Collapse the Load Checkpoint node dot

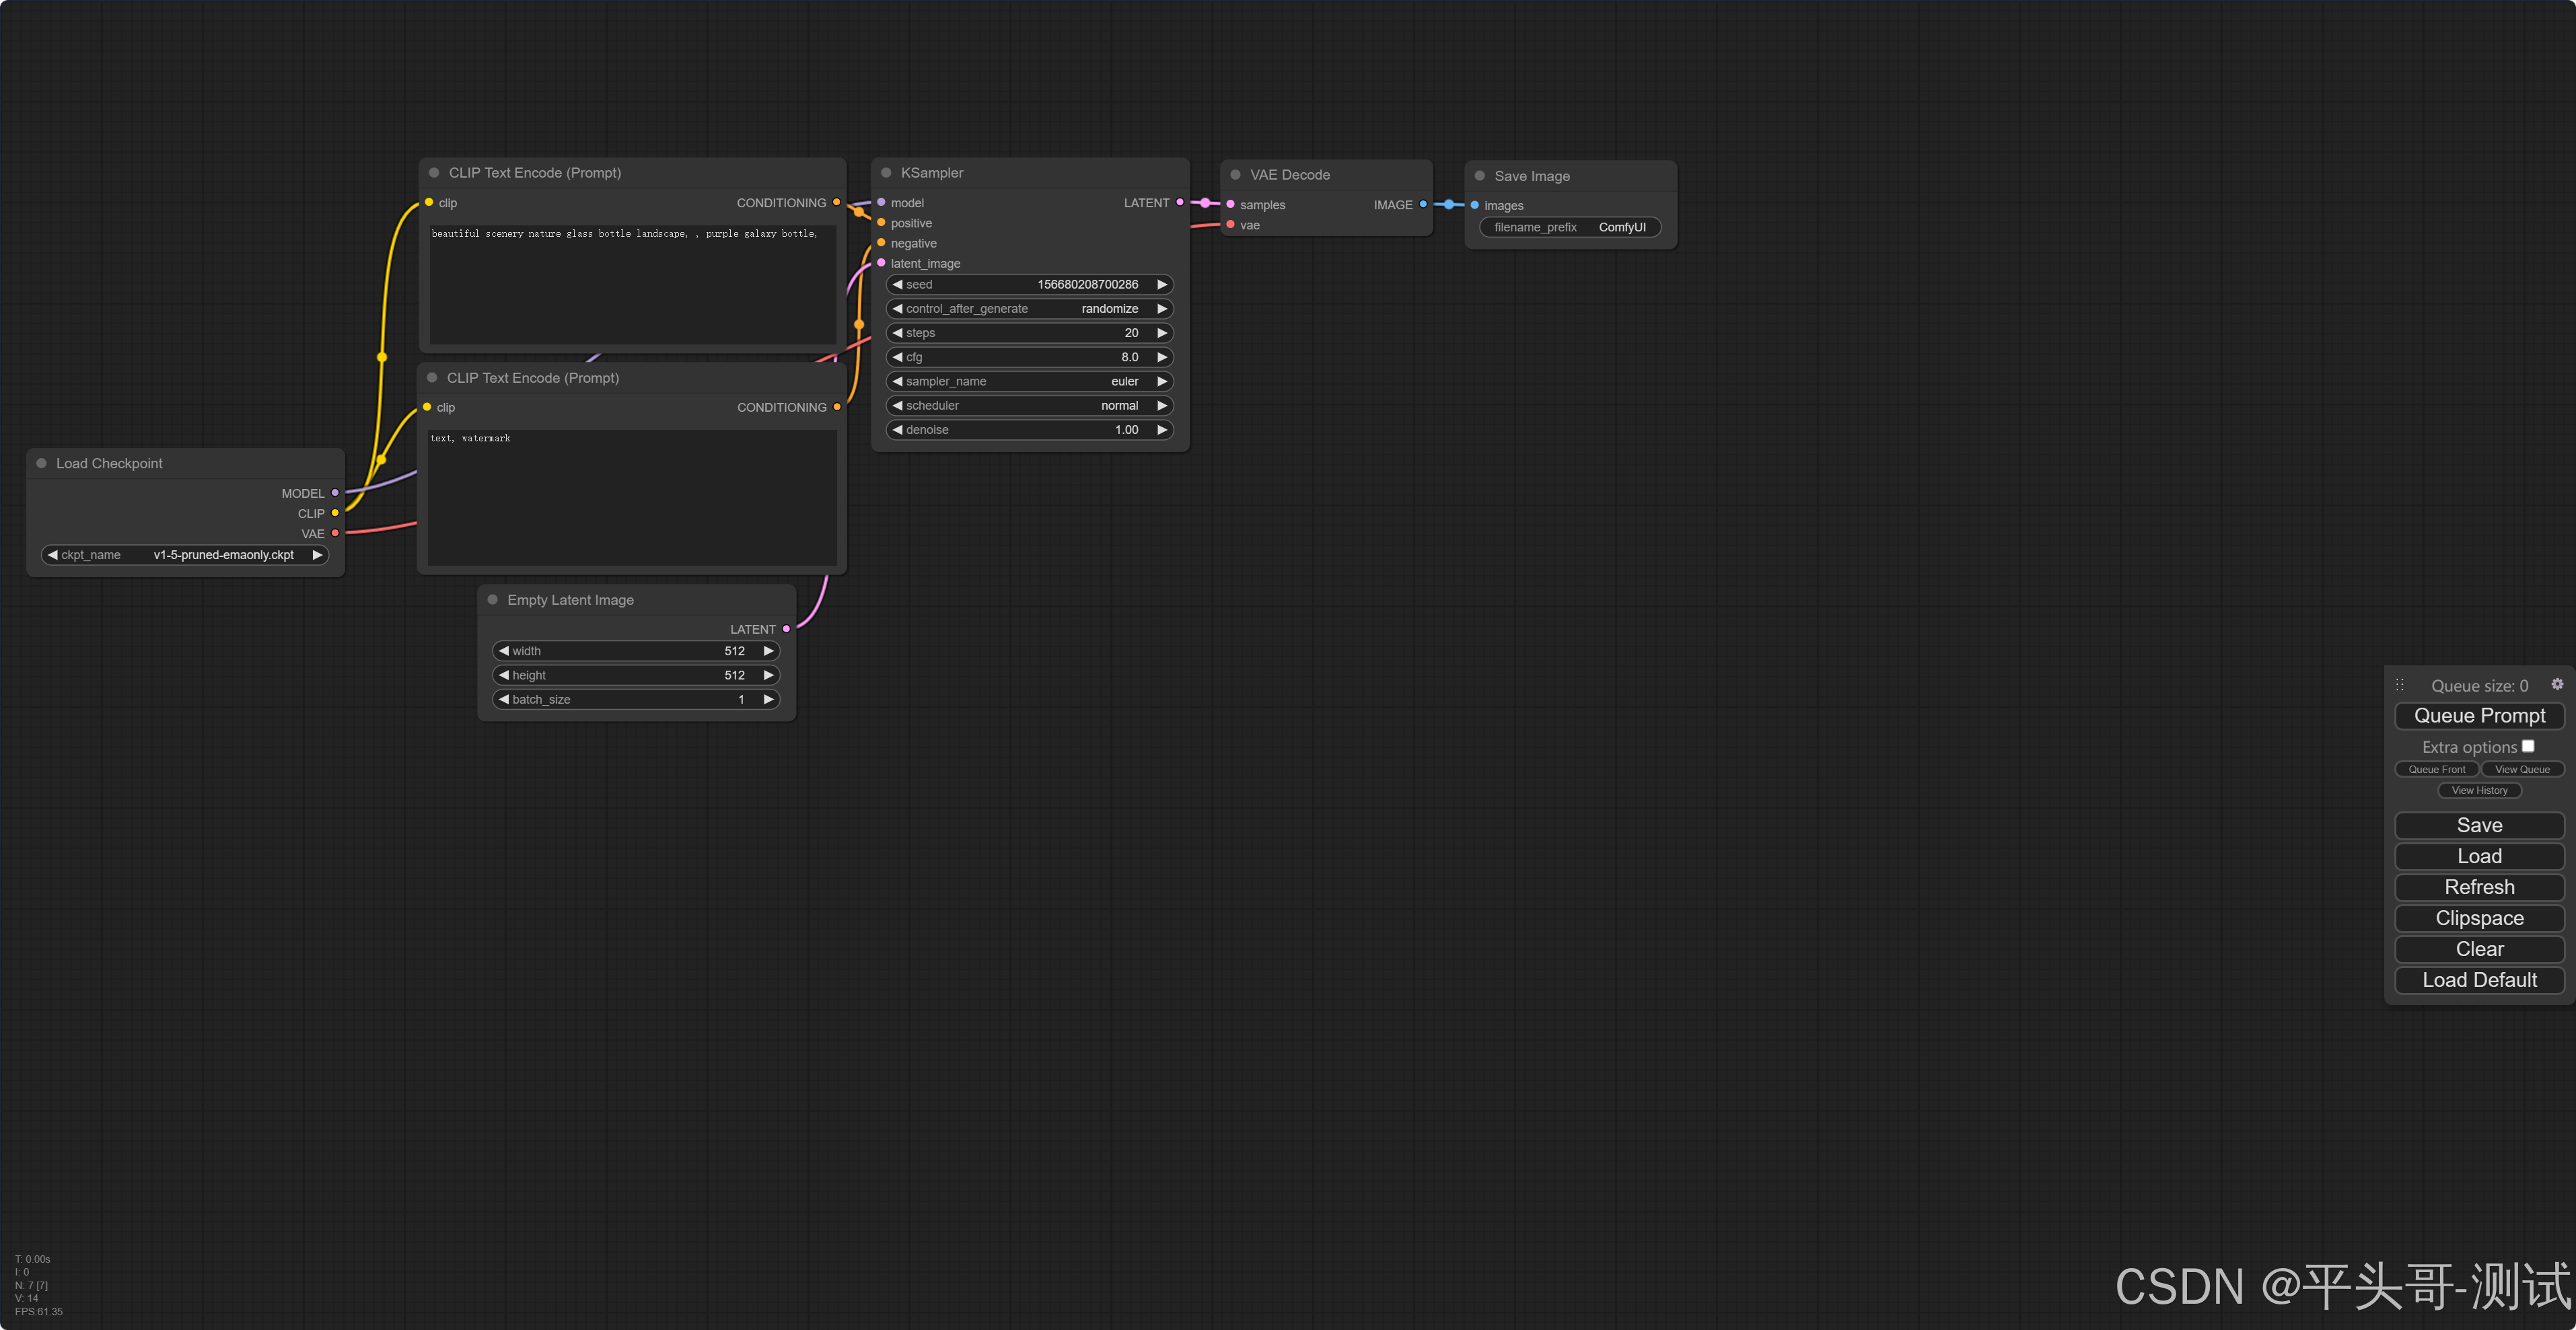coord(42,463)
